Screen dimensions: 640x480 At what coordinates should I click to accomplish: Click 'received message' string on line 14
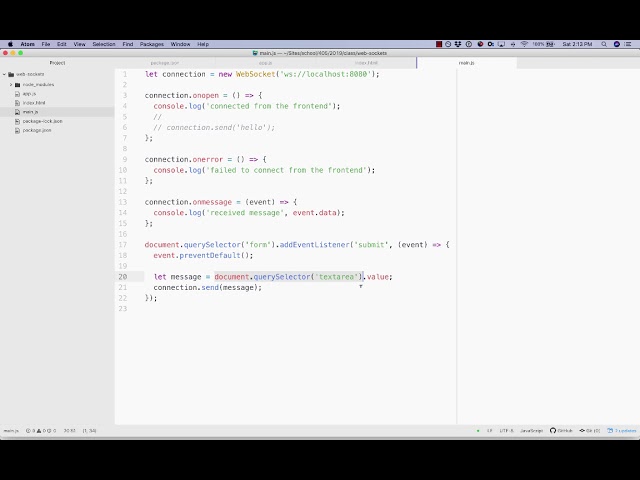[245, 213]
